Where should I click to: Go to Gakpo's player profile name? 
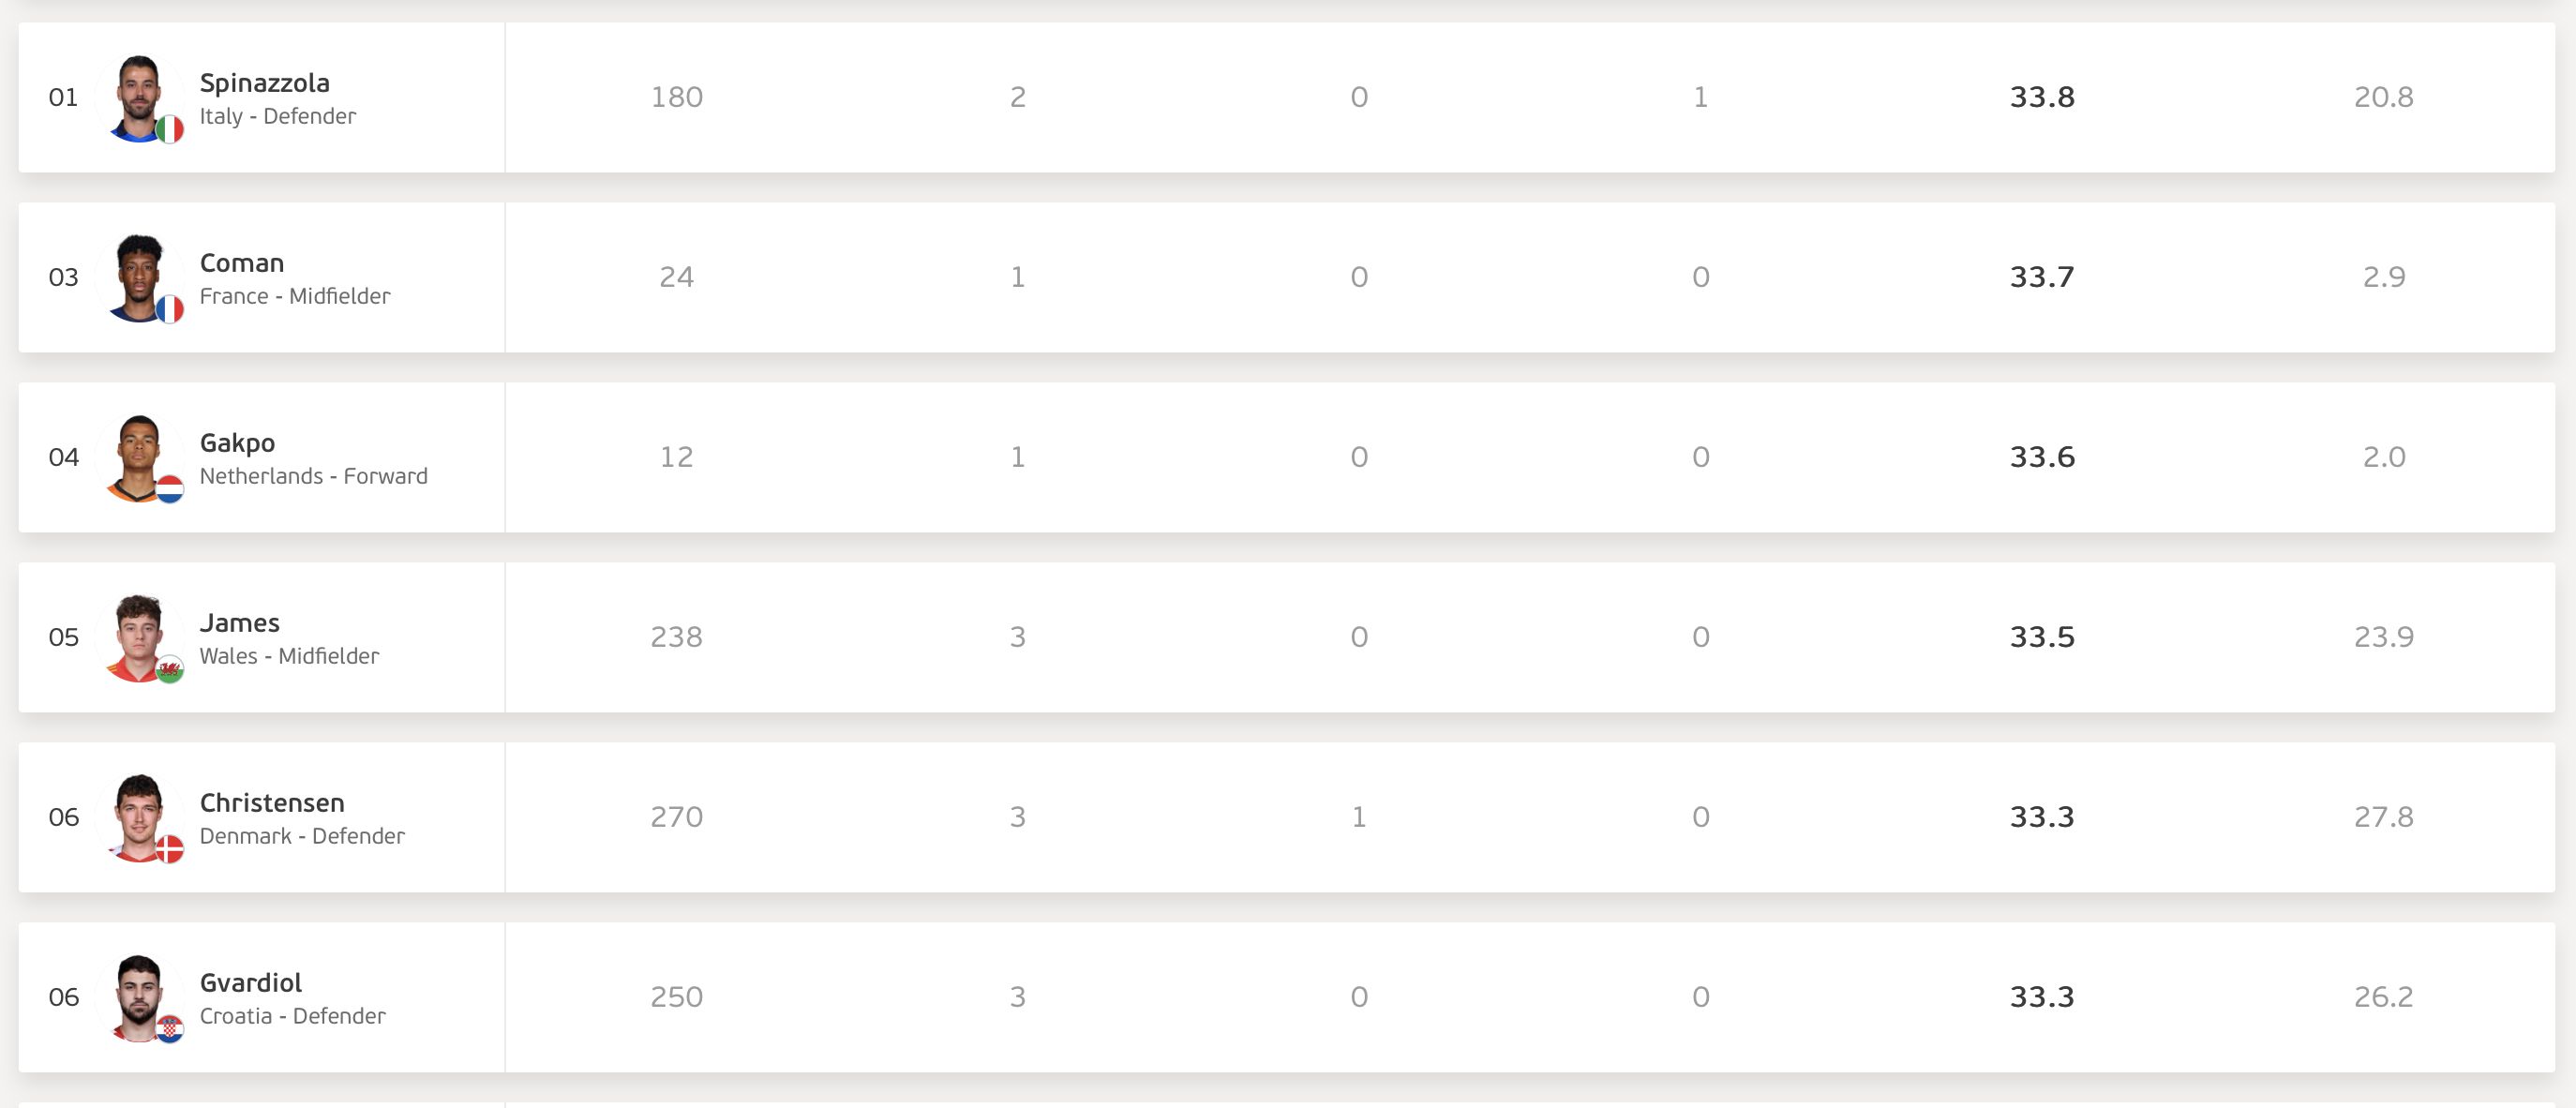(237, 443)
